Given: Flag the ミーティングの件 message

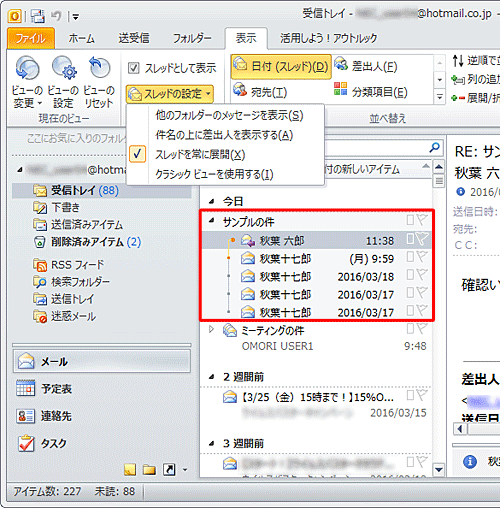Looking at the screenshot, I should tap(422, 329).
